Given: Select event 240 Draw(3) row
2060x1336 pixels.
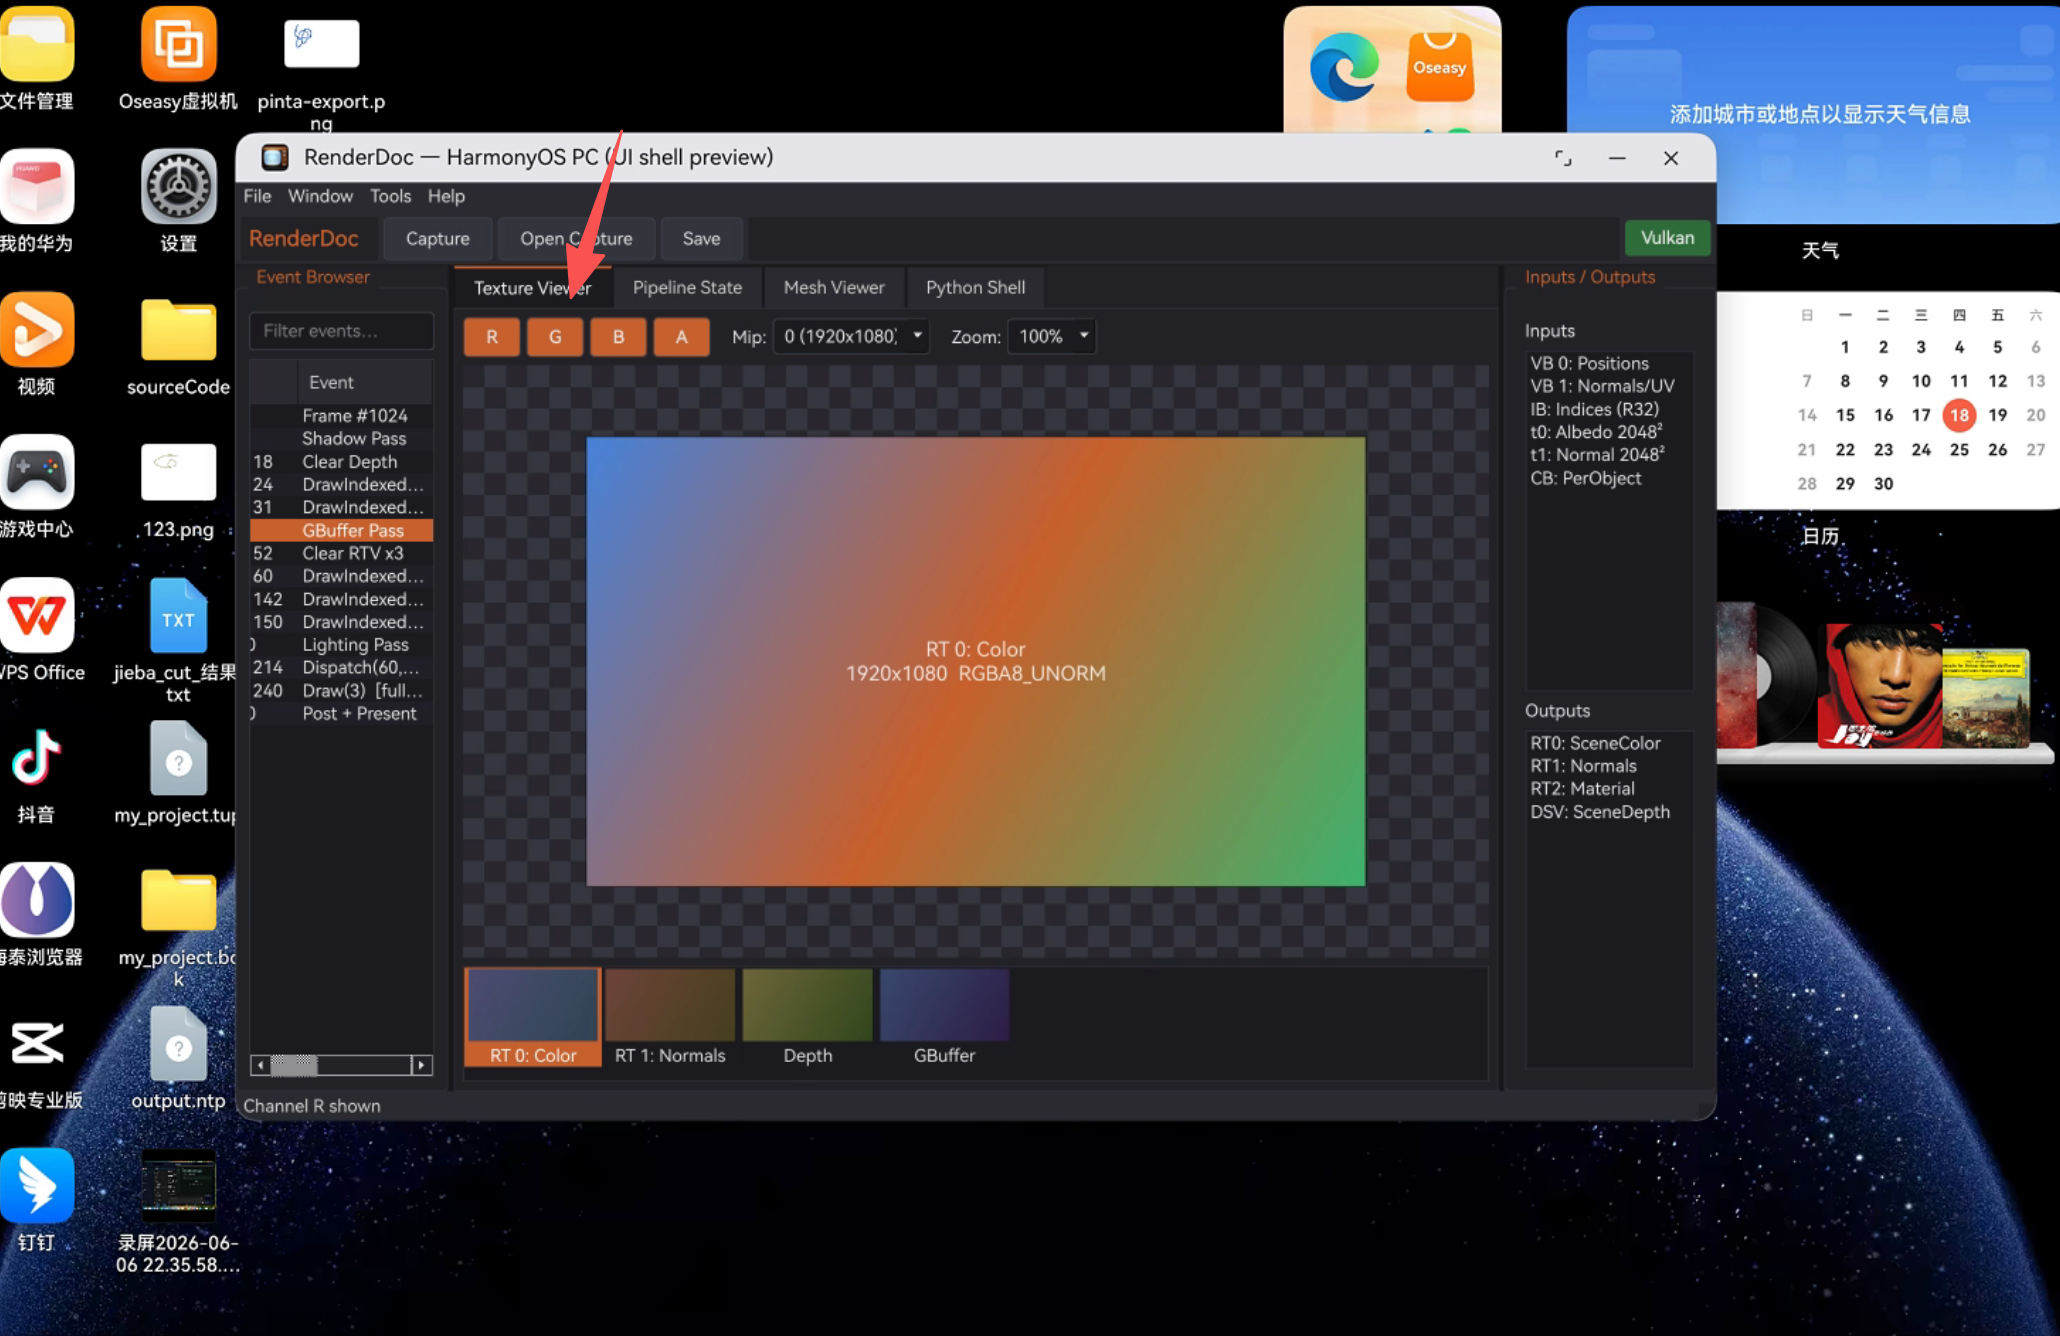Looking at the screenshot, I should pyautogui.click(x=341, y=690).
